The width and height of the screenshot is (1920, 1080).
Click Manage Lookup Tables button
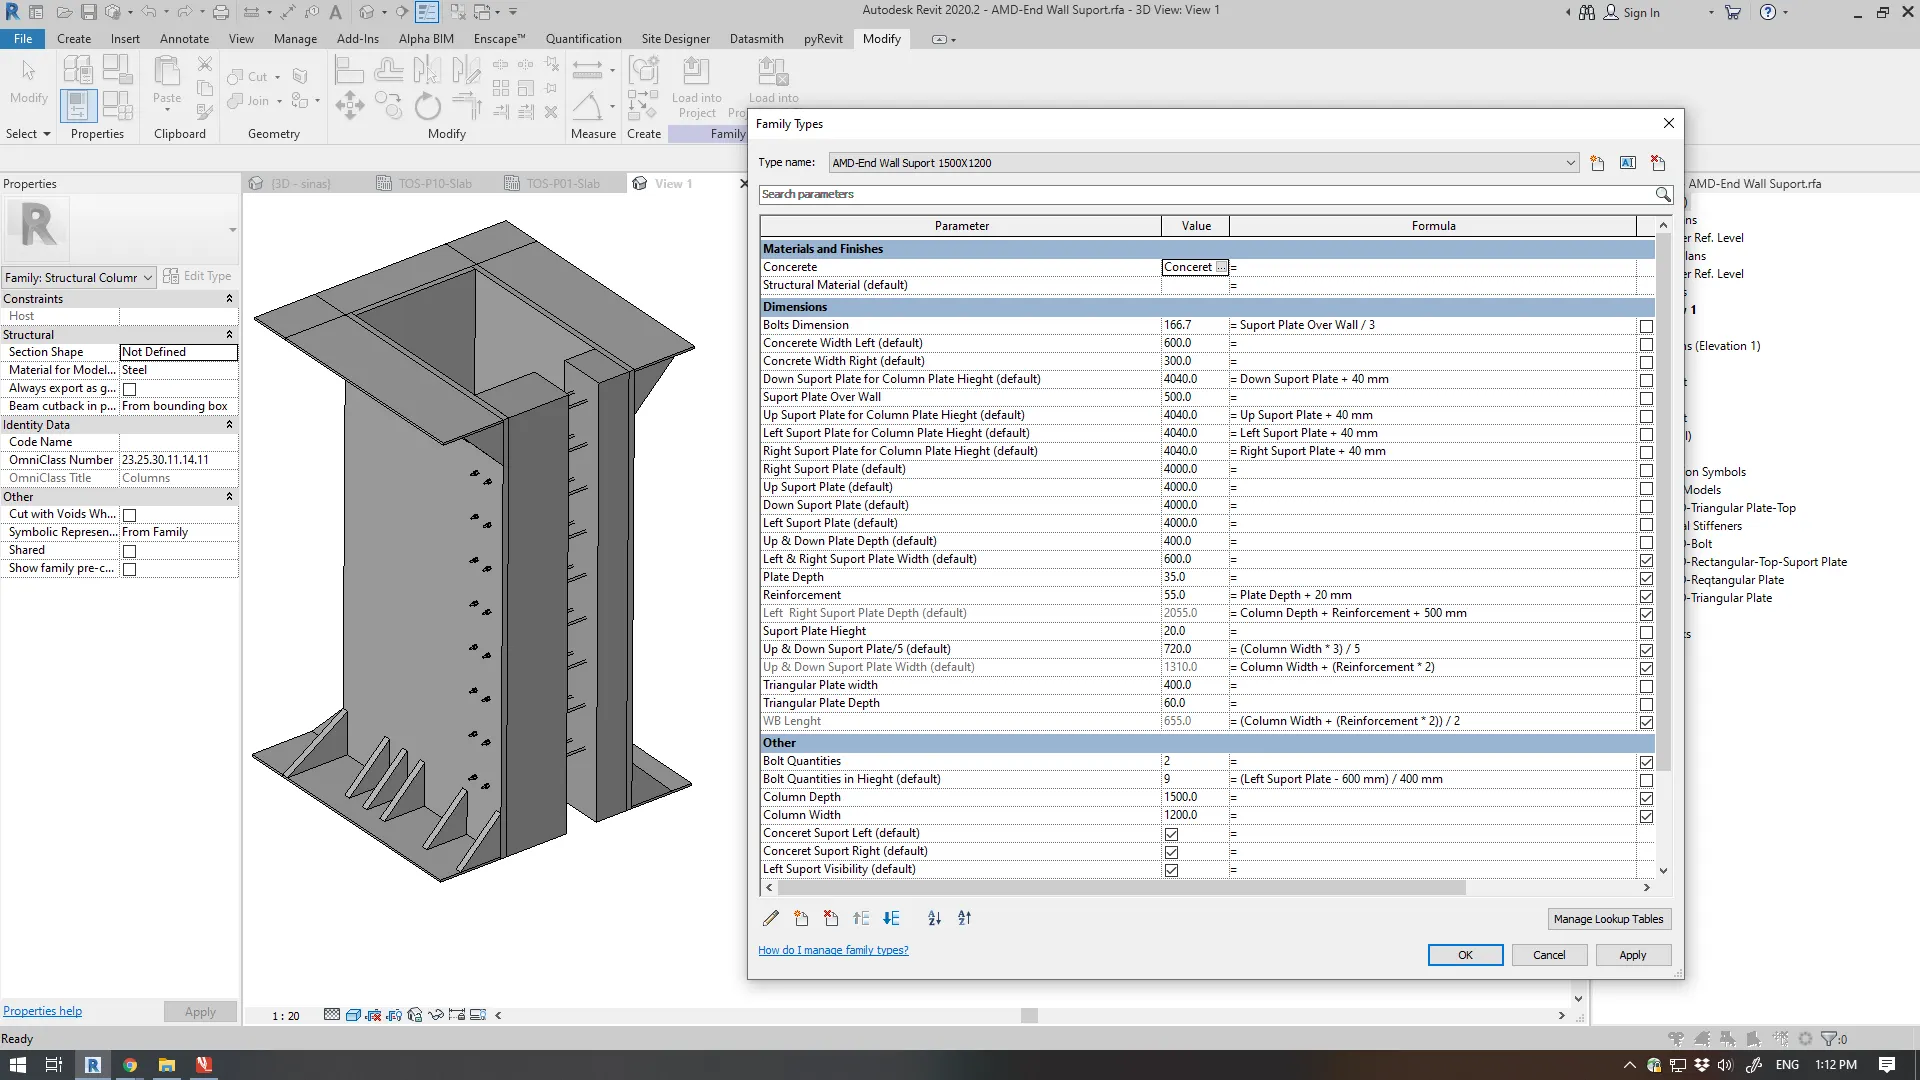coord(1608,919)
